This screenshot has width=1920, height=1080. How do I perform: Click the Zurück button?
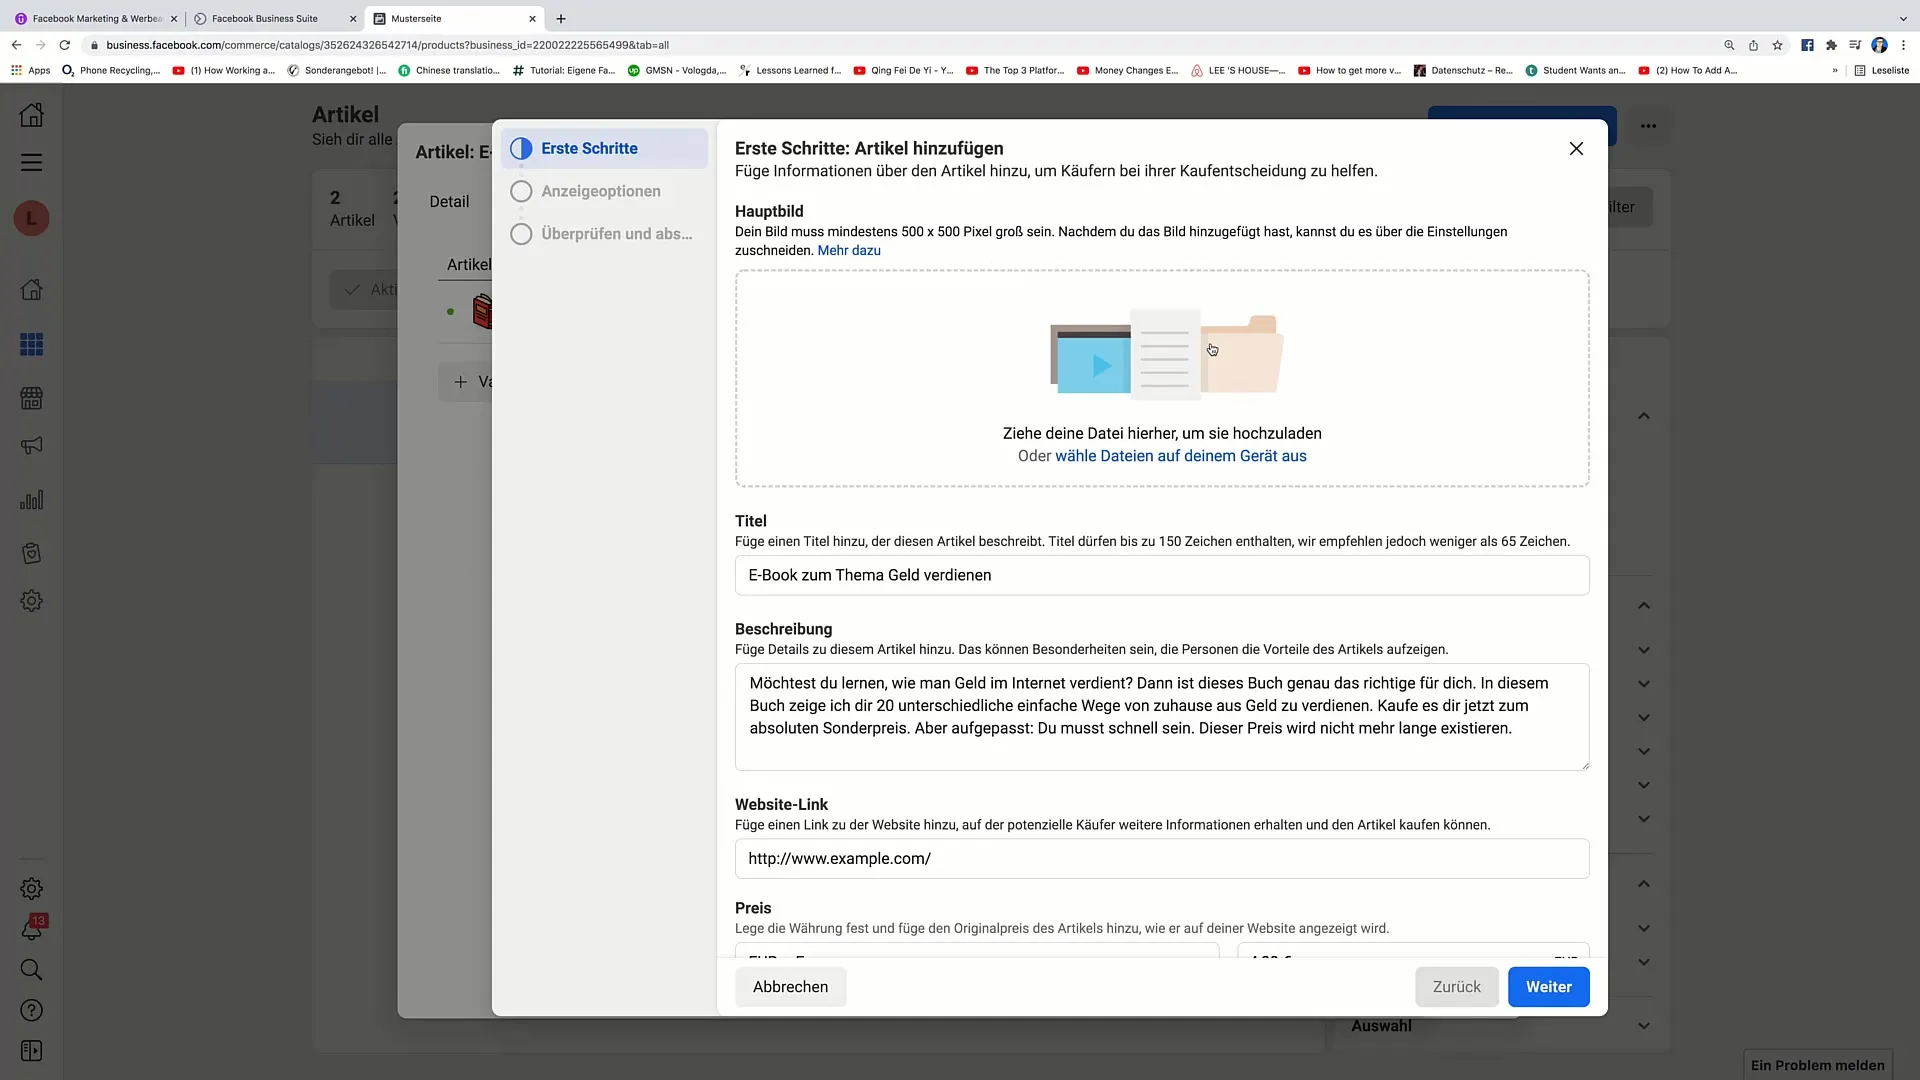pyautogui.click(x=1456, y=987)
